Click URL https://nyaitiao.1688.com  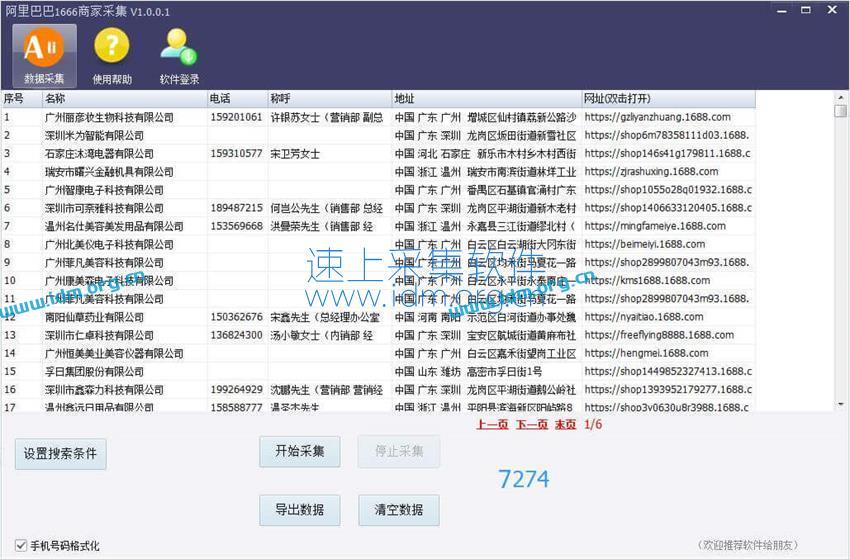(644, 317)
